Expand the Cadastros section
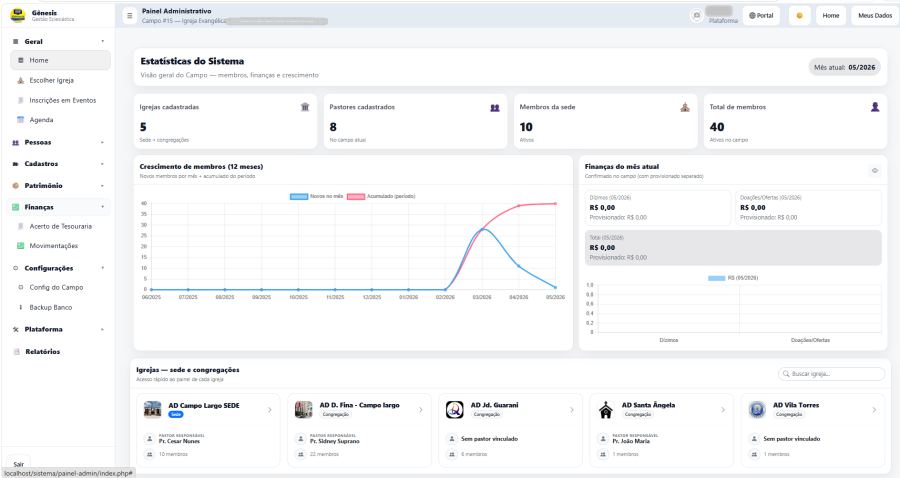This screenshot has height=478, width=900. 59,164
